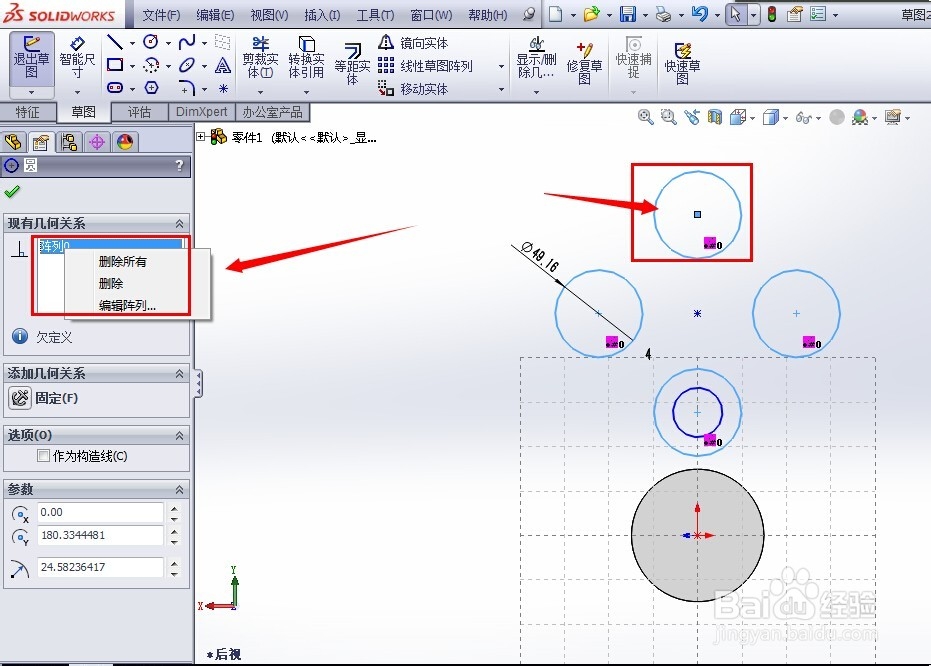931x666 pixels.
Task: Click the Exit Sketch button
Action: [29, 60]
